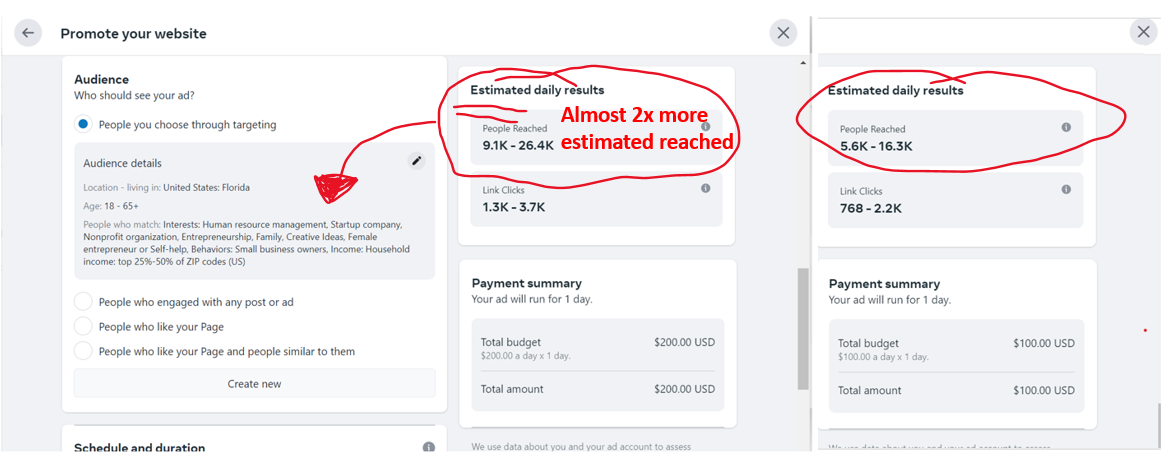Open info icon for left People Reached
The height and width of the screenshot is (460, 1165).
[x=705, y=126]
